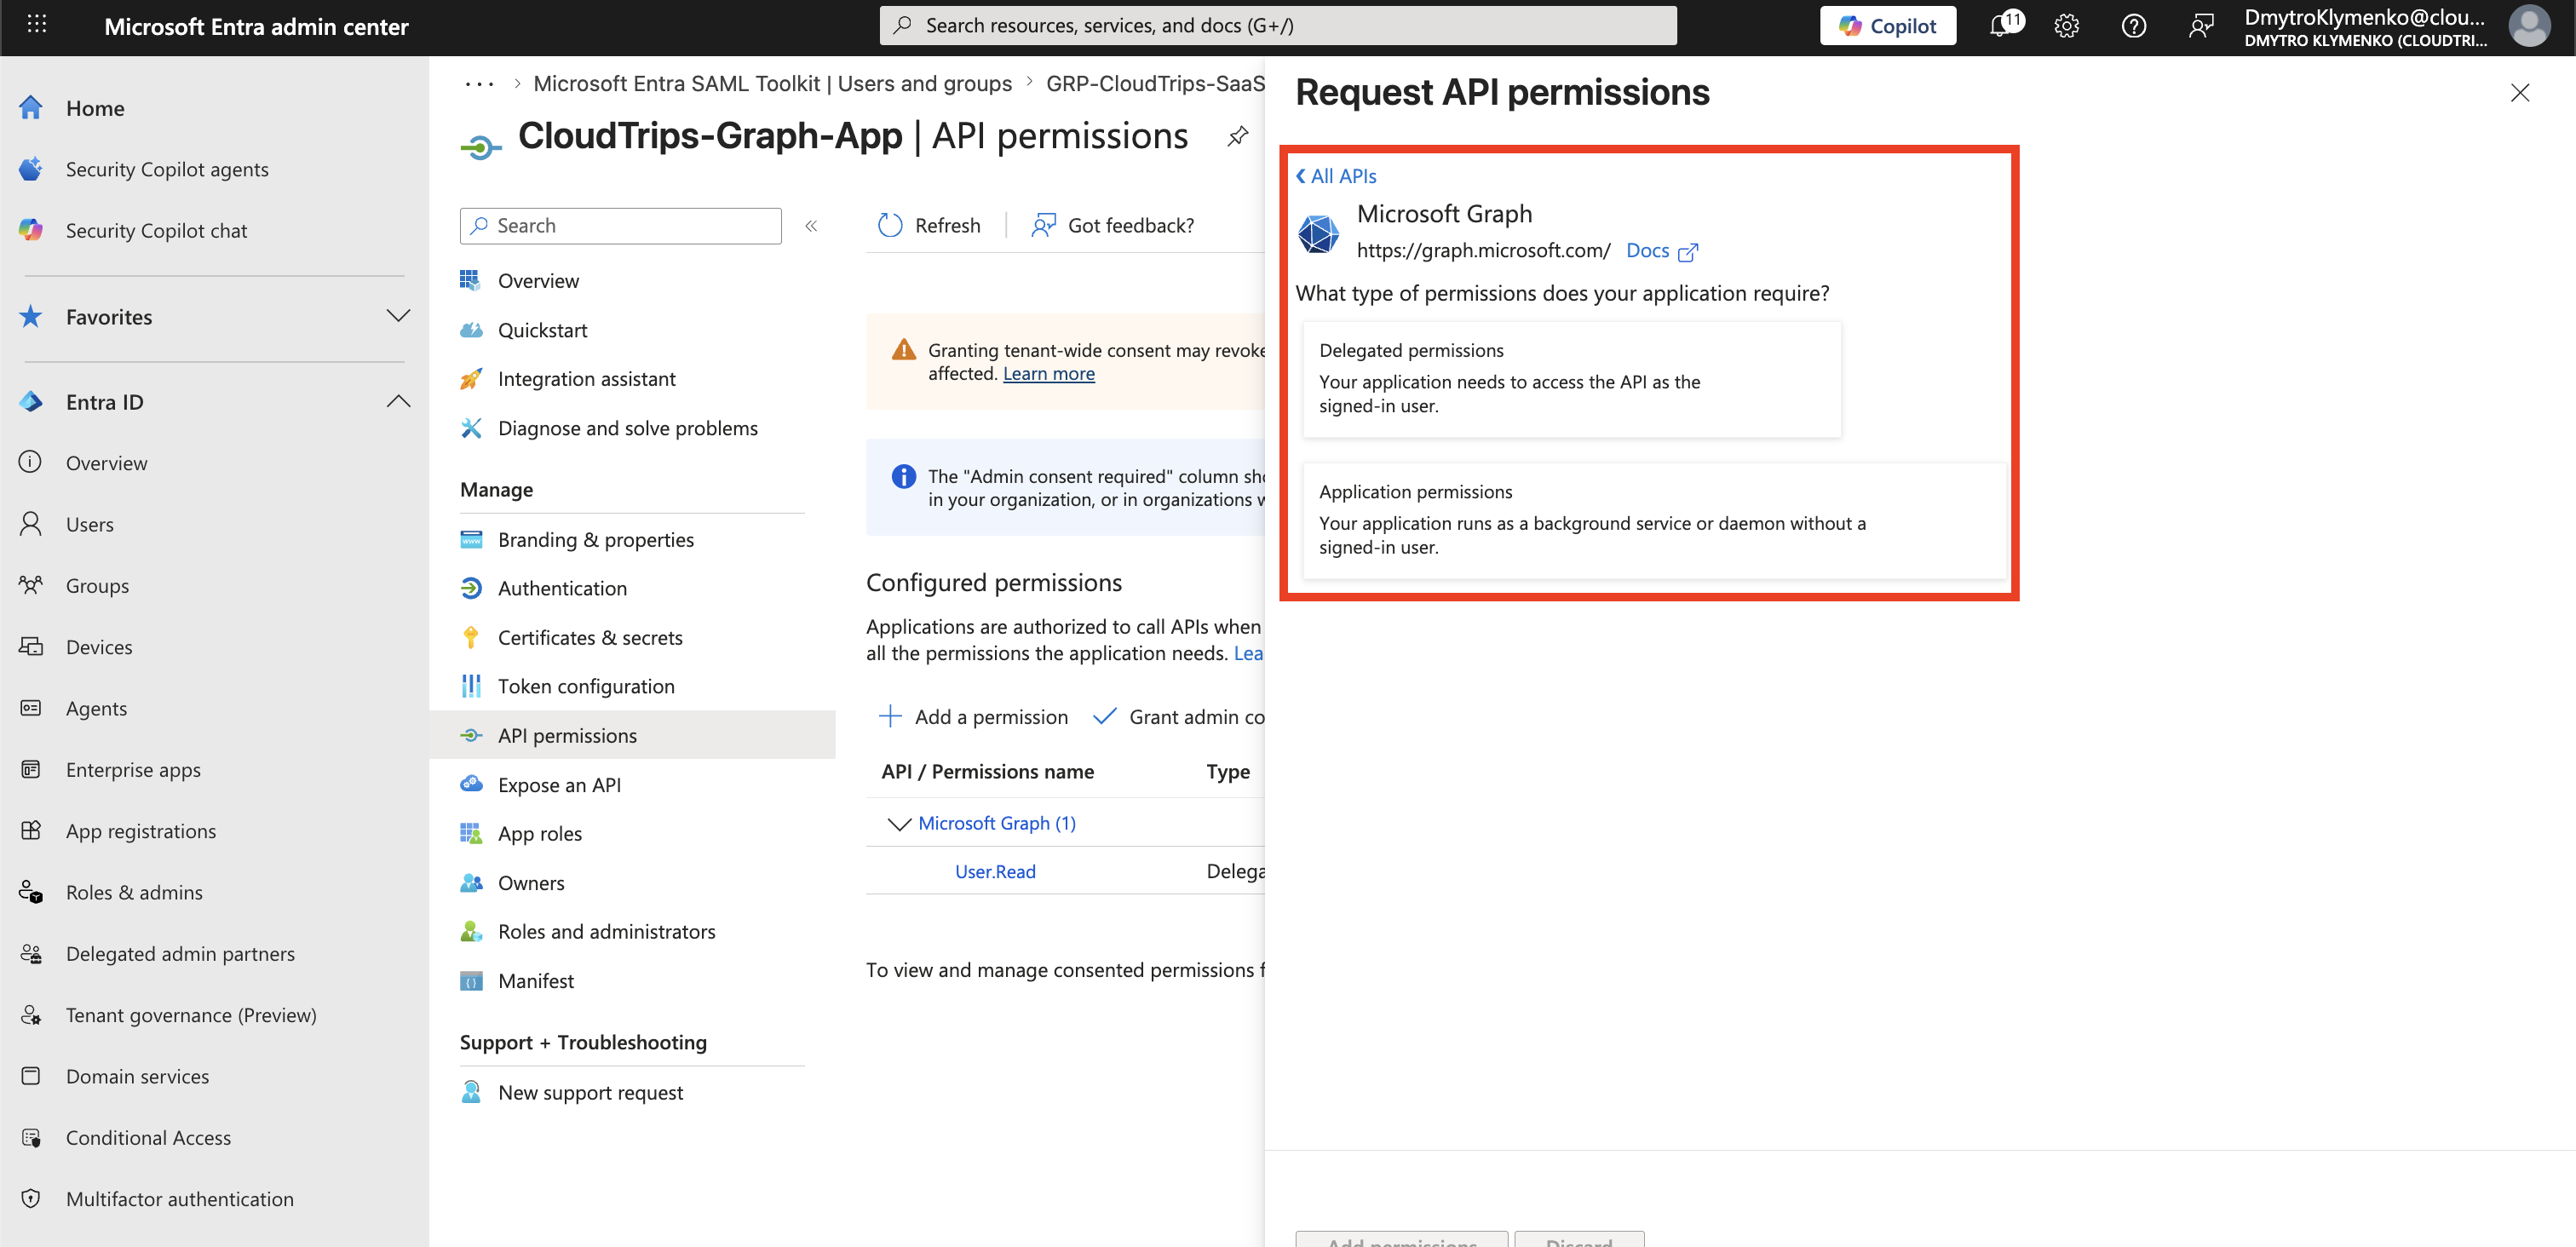Go back to All APIs
The height and width of the screenshot is (1247, 2576).
1336,176
